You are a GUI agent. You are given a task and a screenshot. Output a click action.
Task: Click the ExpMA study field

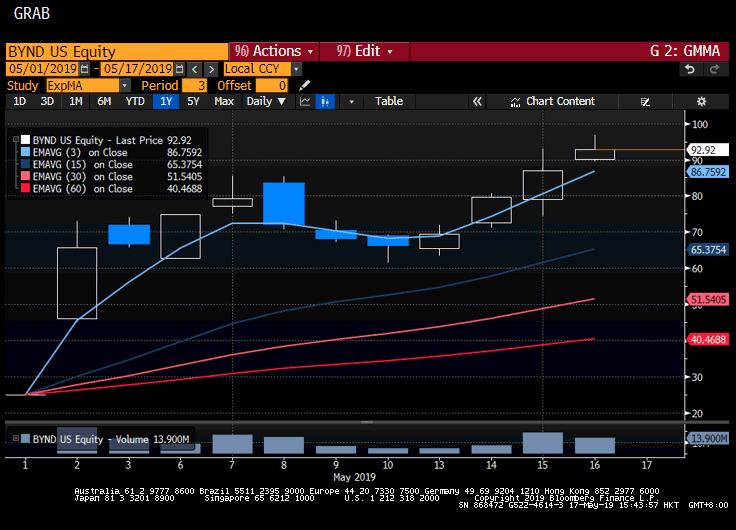(x=83, y=85)
